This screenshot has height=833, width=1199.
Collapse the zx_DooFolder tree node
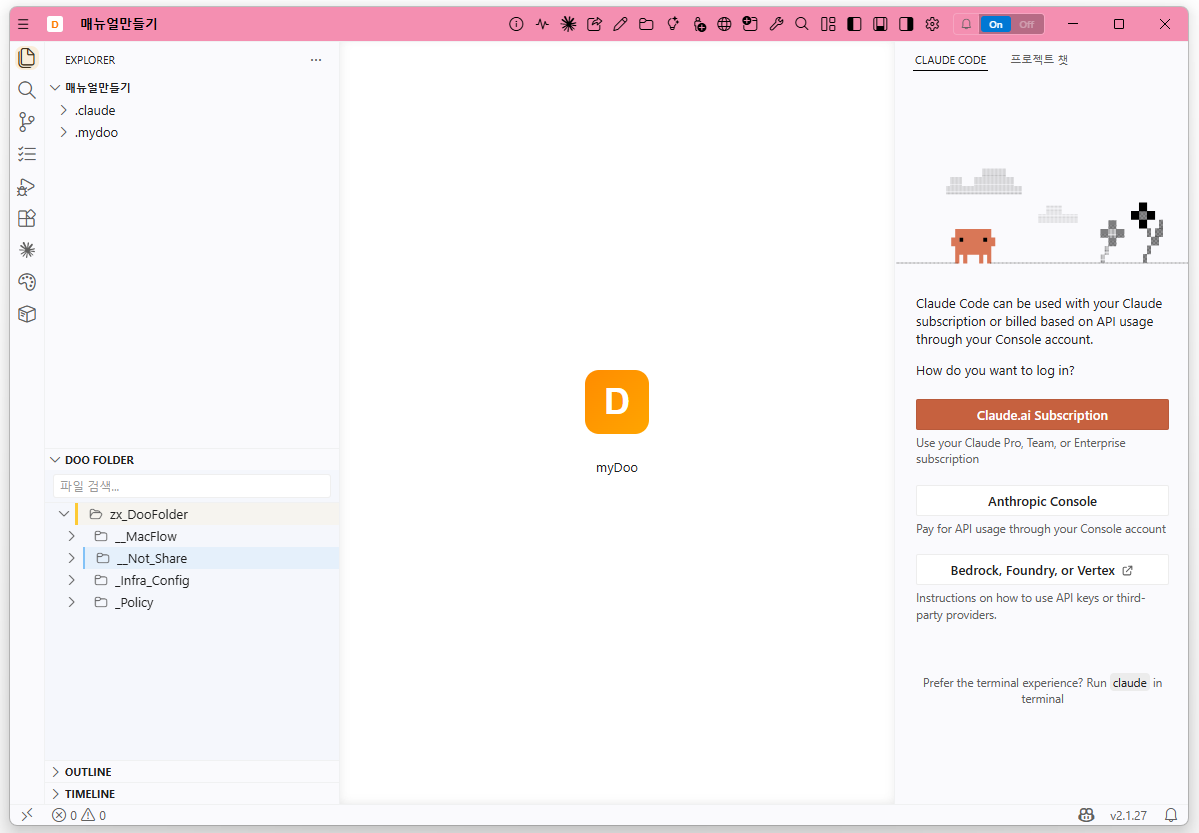(64, 514)
